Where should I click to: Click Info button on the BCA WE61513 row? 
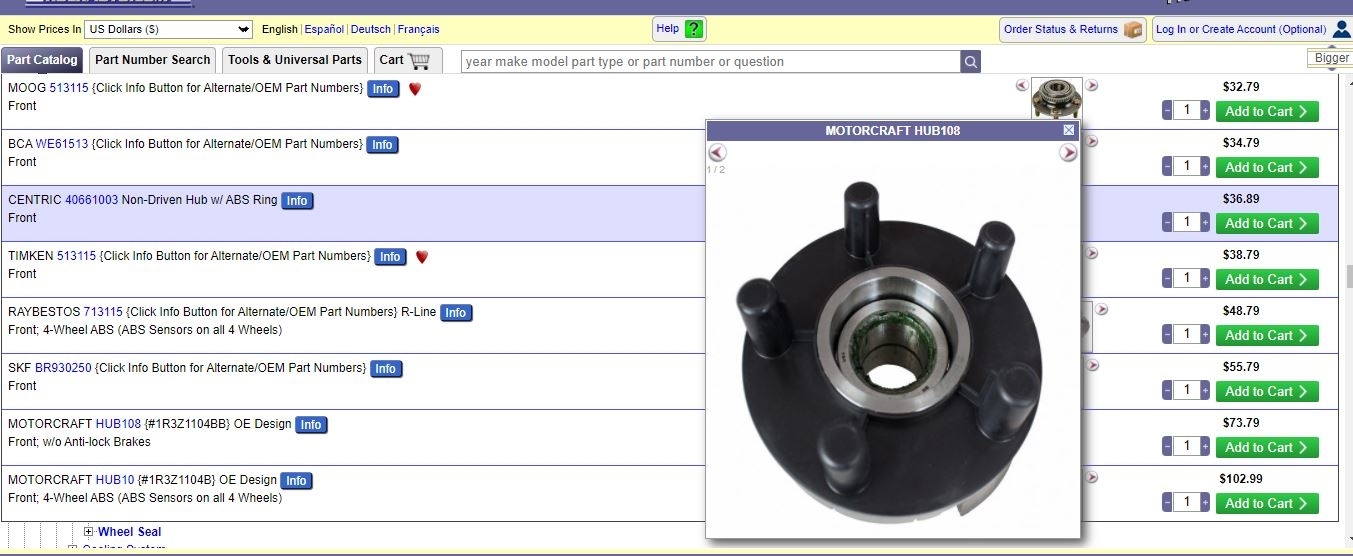(382, 145)
